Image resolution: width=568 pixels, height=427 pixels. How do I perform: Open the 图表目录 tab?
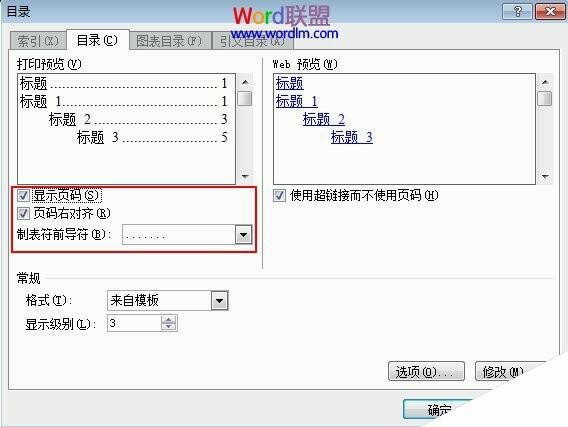(169, 41)
